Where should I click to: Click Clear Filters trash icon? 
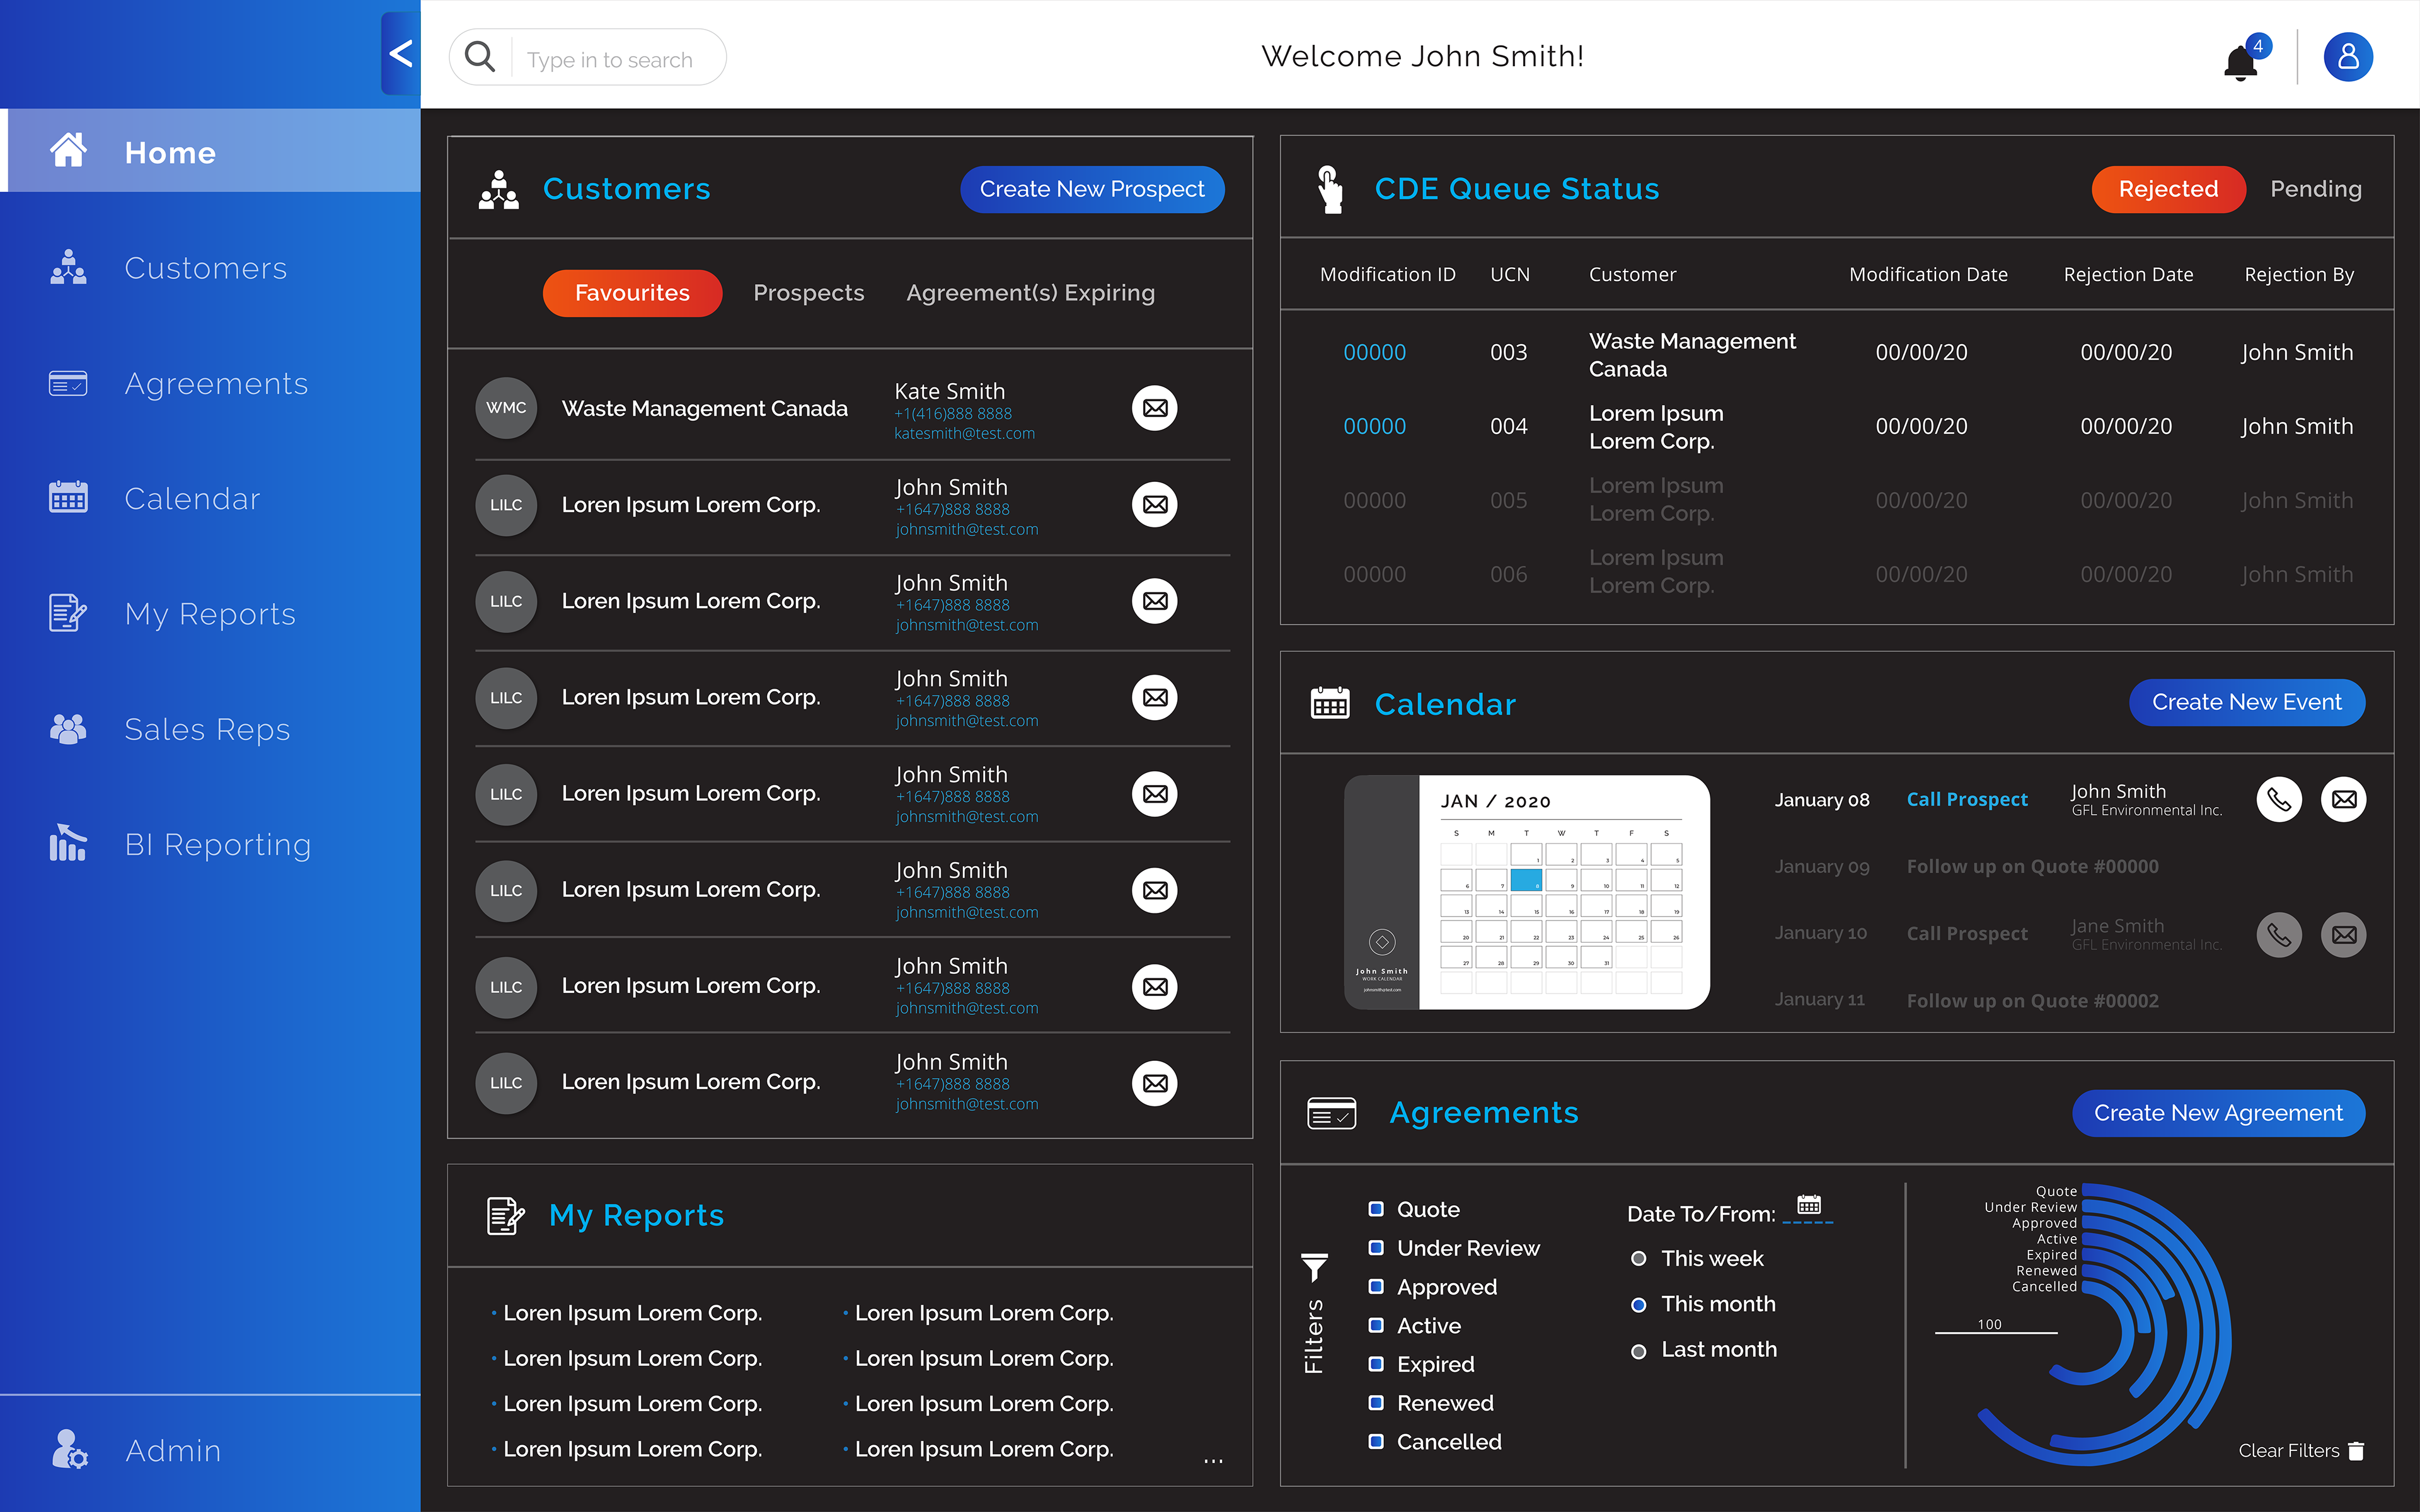(2356, 1451)
